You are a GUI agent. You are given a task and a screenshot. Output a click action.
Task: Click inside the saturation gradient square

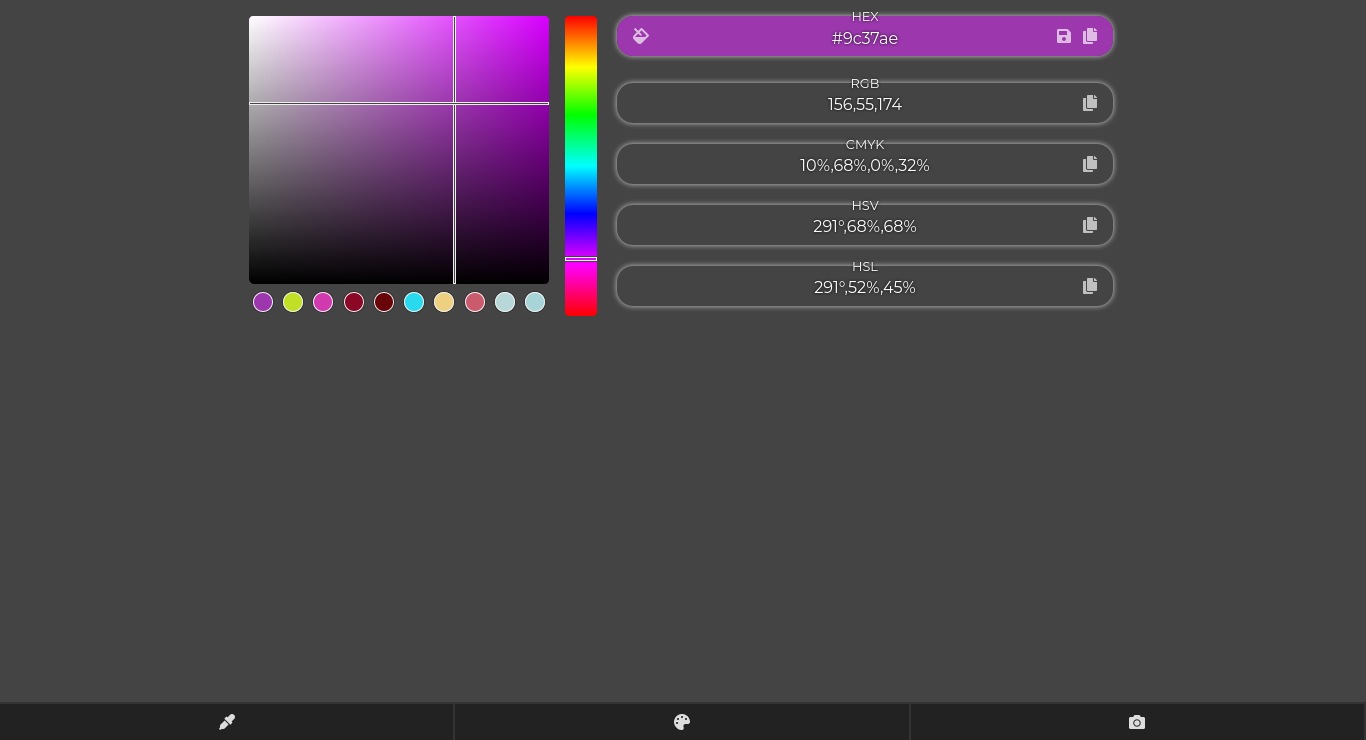[398, 150]
